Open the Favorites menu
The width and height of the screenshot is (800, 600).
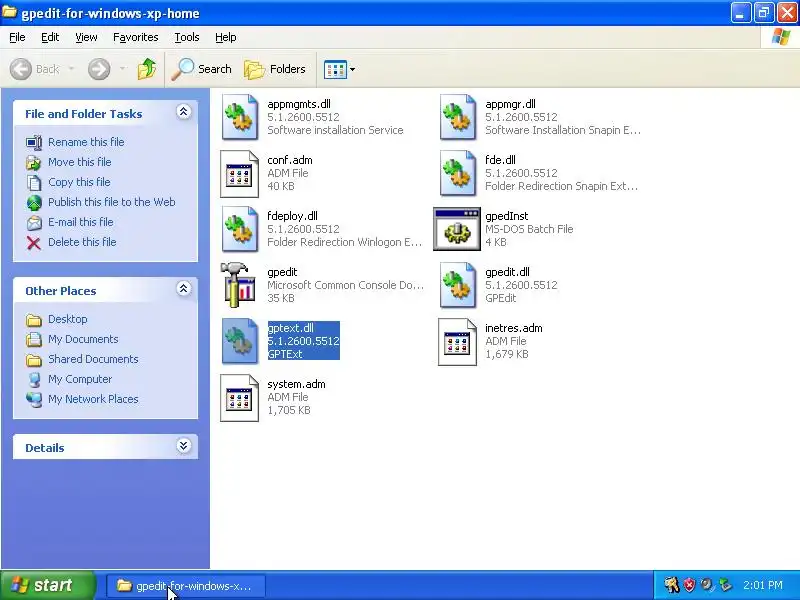click(136, 37)
